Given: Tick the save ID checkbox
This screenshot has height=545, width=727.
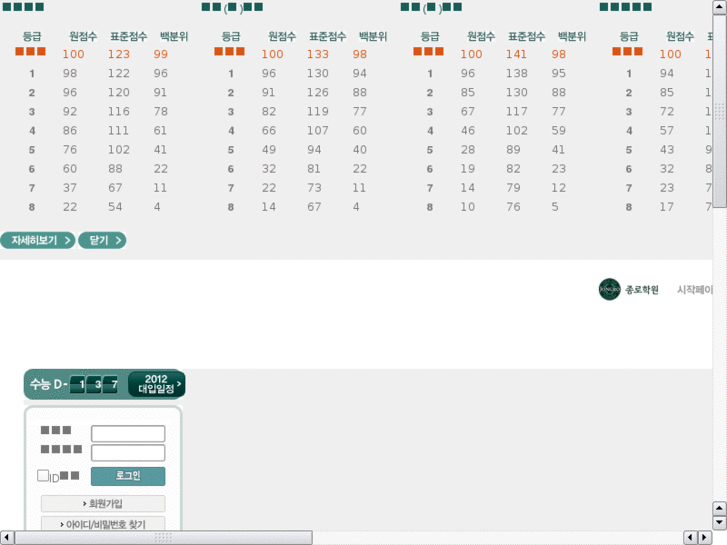Looking at the screenshot, I should click(43, 475).
